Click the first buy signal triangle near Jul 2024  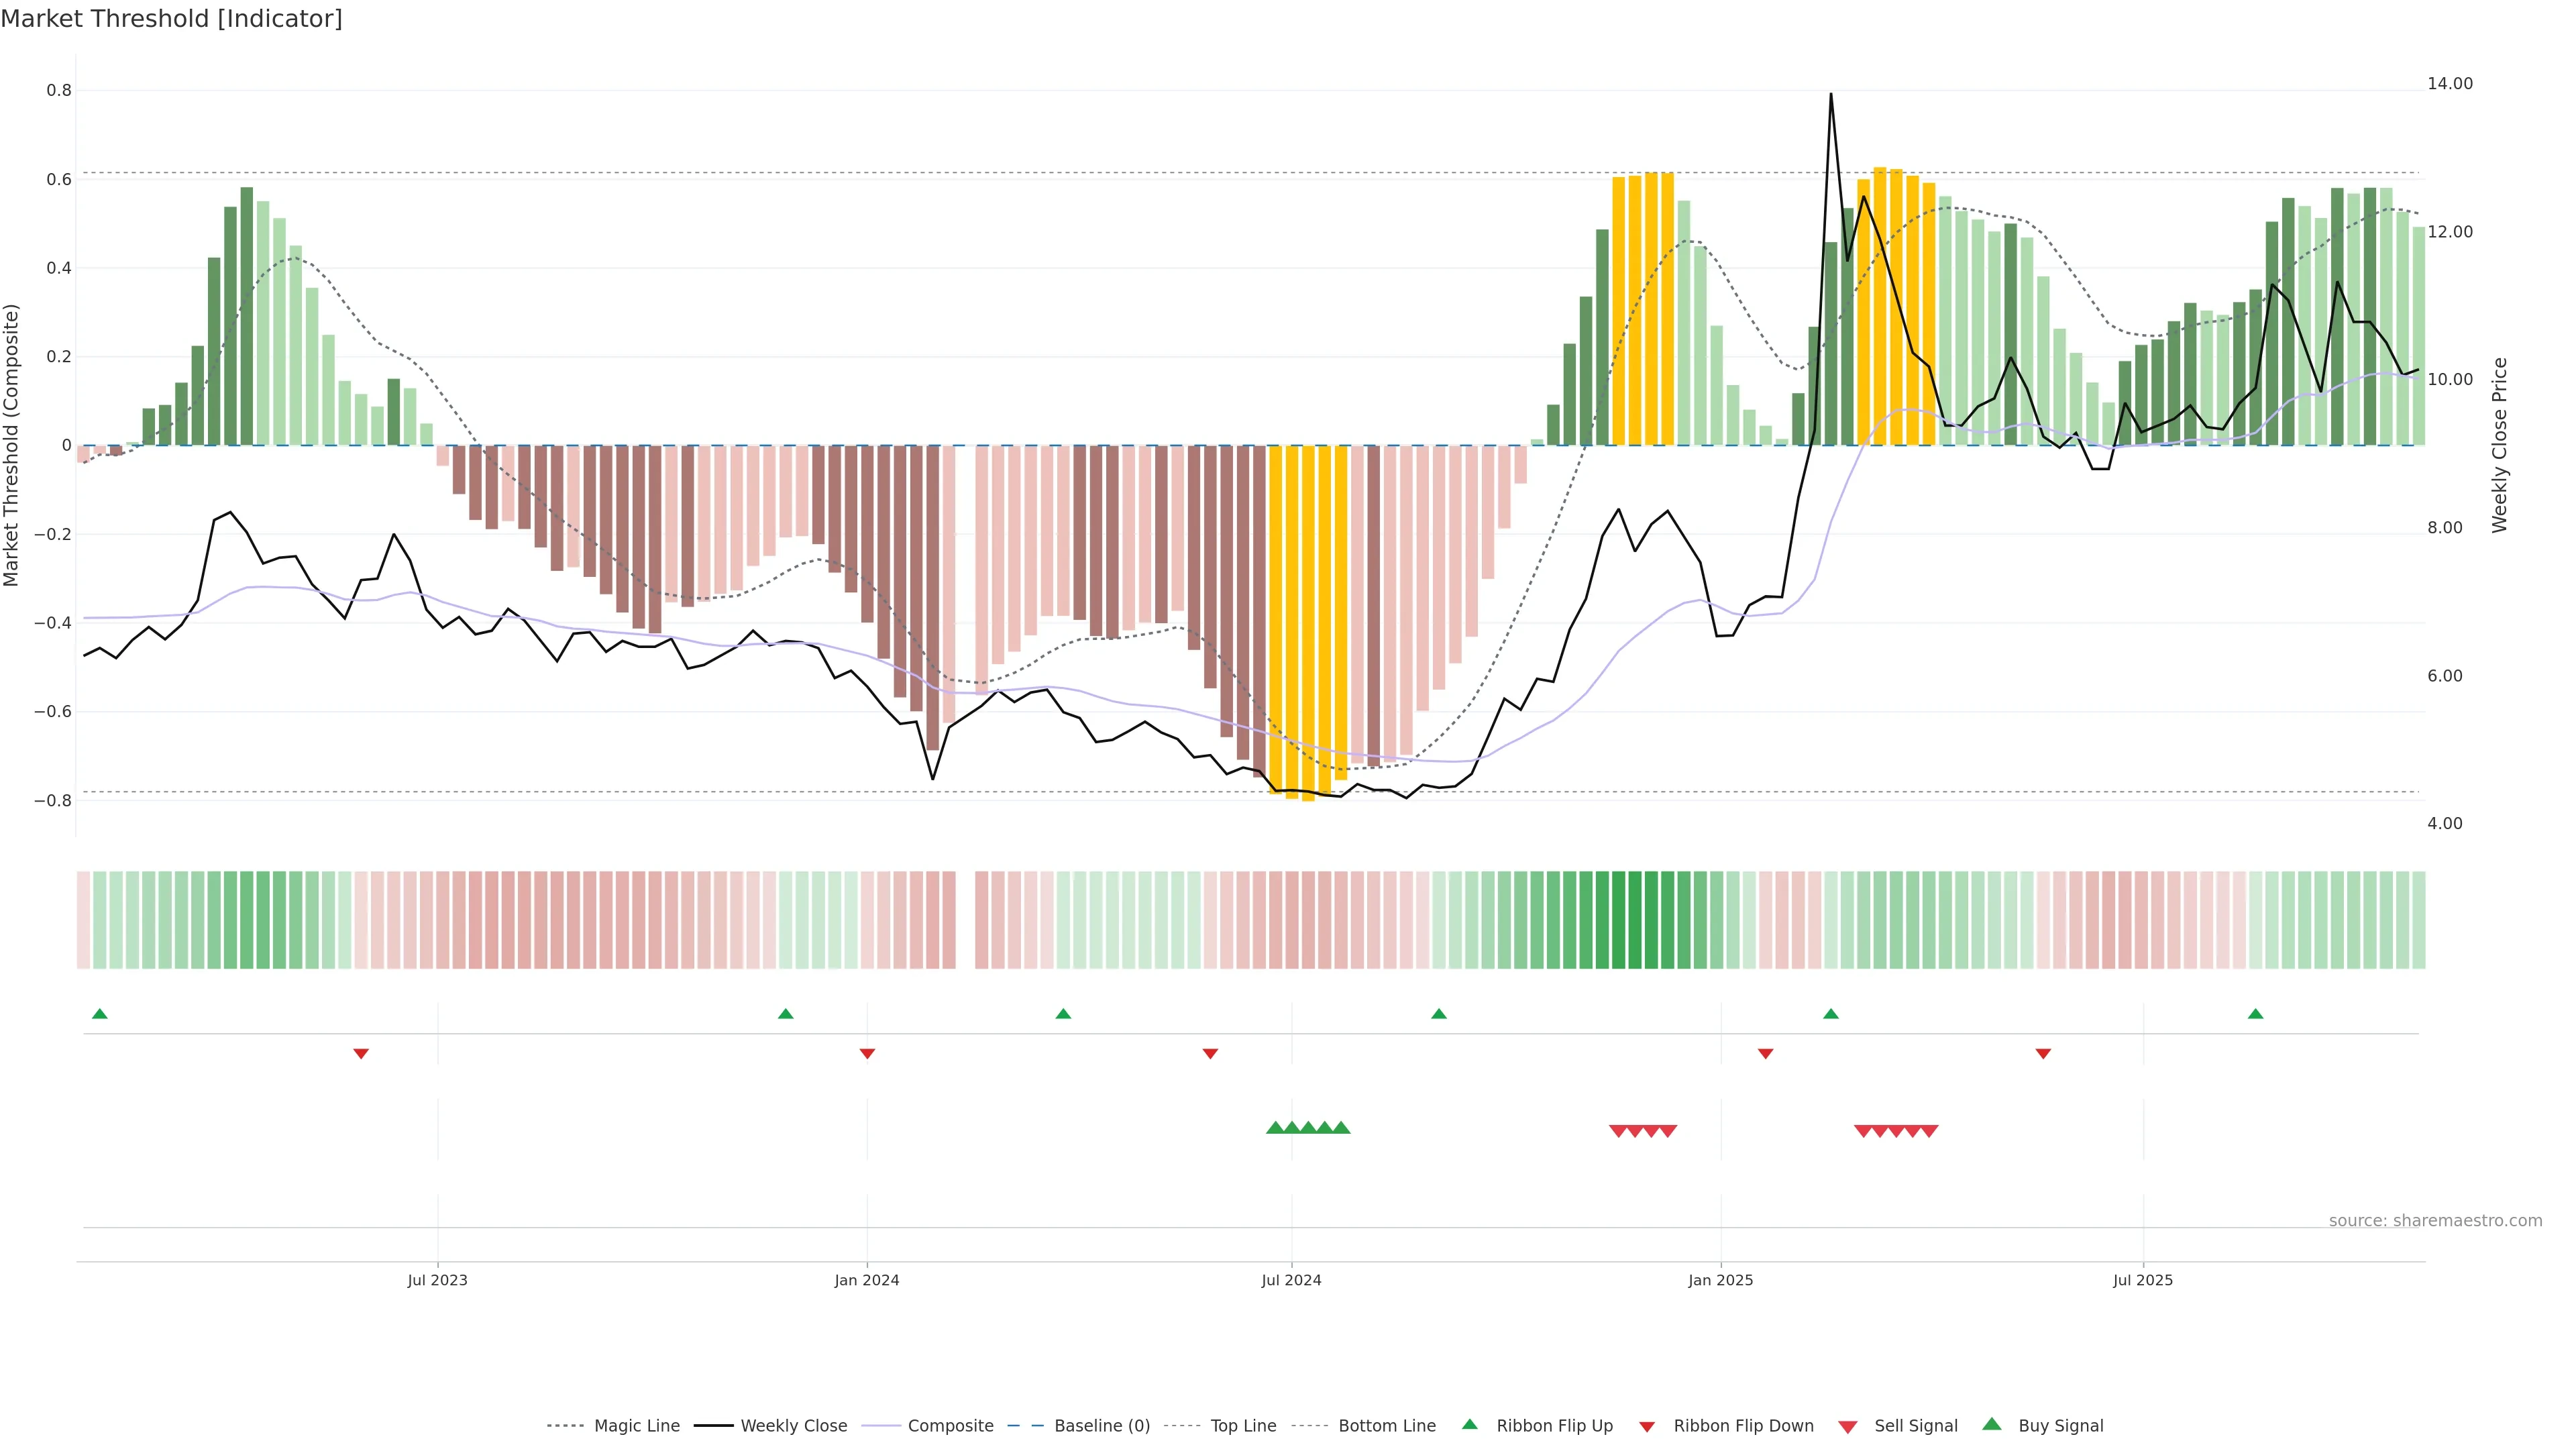coord(1275,1128)
